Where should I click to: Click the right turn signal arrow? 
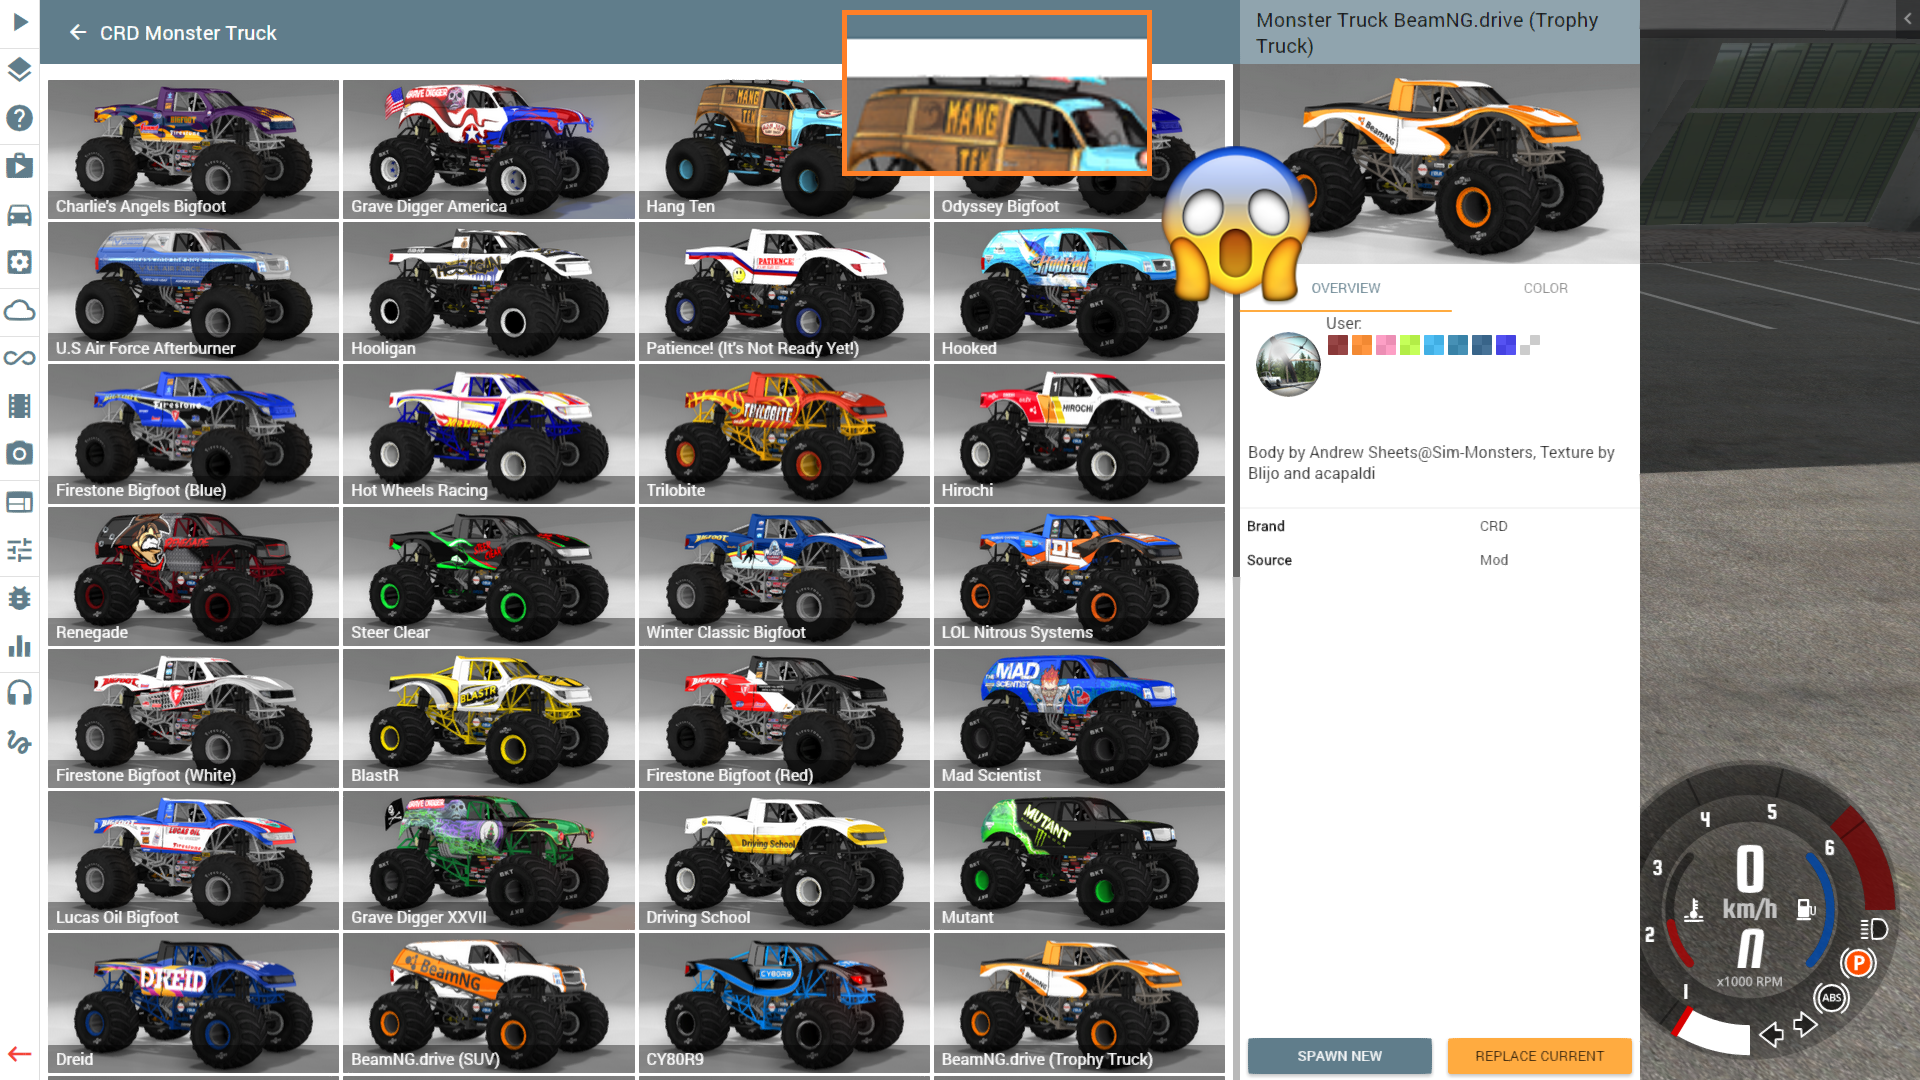1805,1025
